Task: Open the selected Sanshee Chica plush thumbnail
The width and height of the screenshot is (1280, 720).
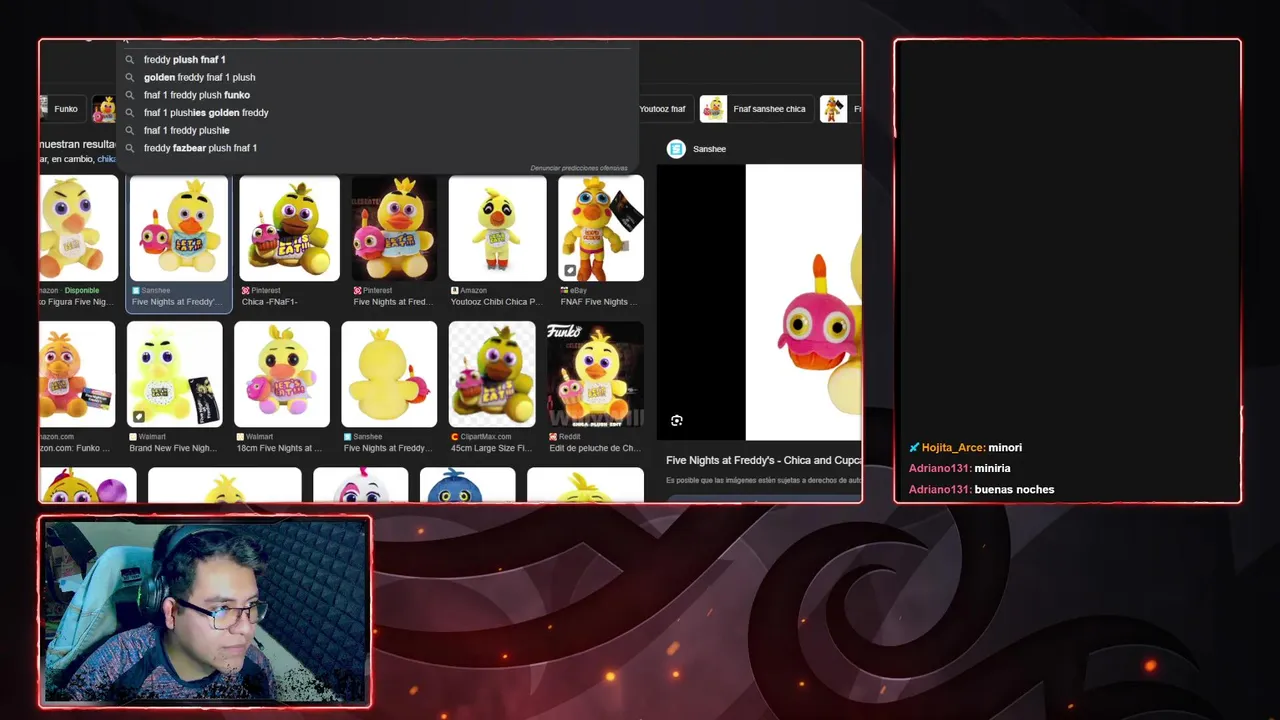Action: pos(179,229)
